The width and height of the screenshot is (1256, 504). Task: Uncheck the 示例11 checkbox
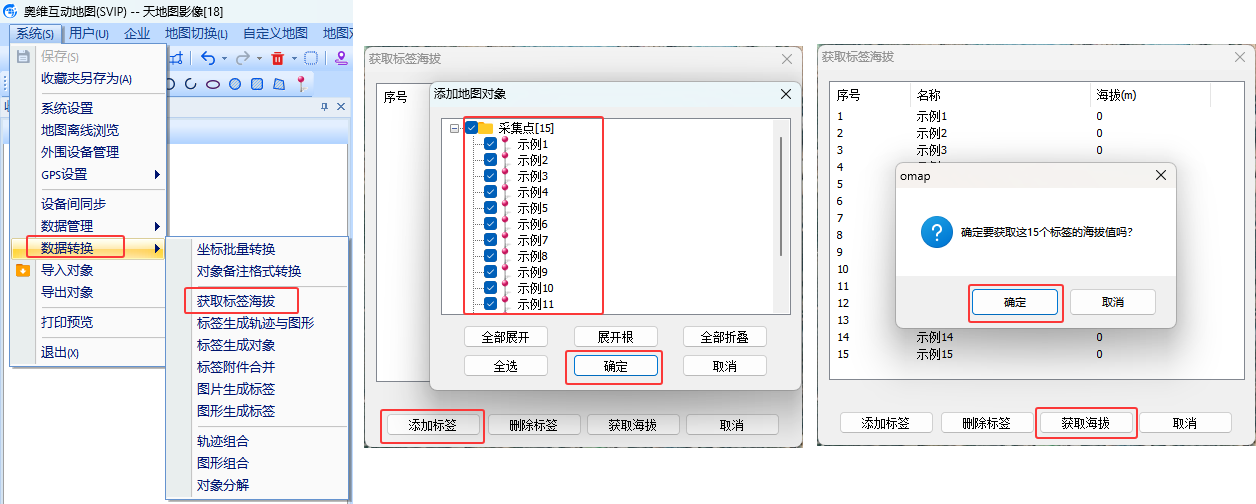point(490,304)
